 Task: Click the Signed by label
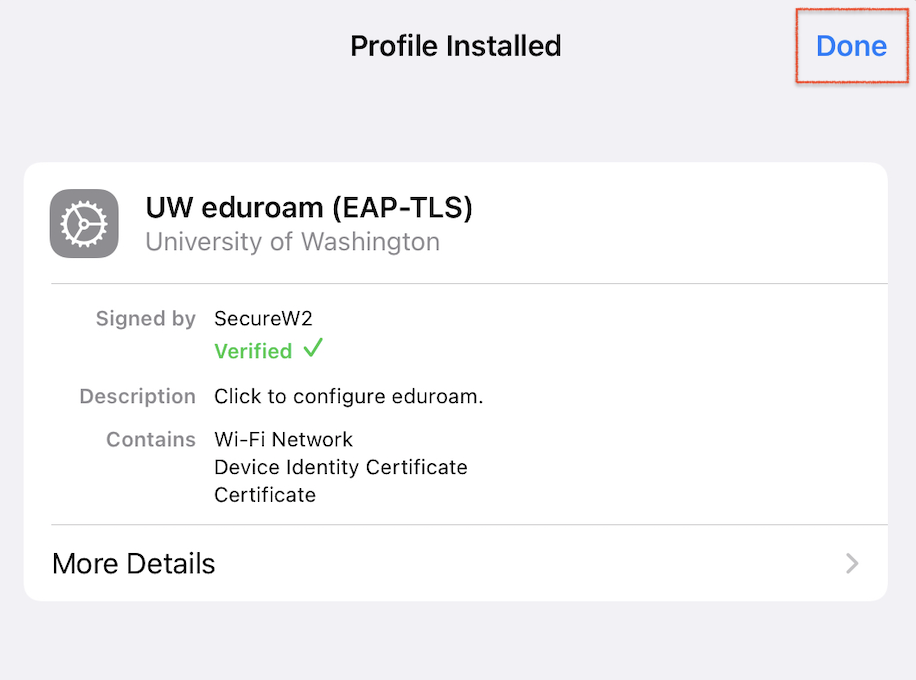click(x=145, y=319)
